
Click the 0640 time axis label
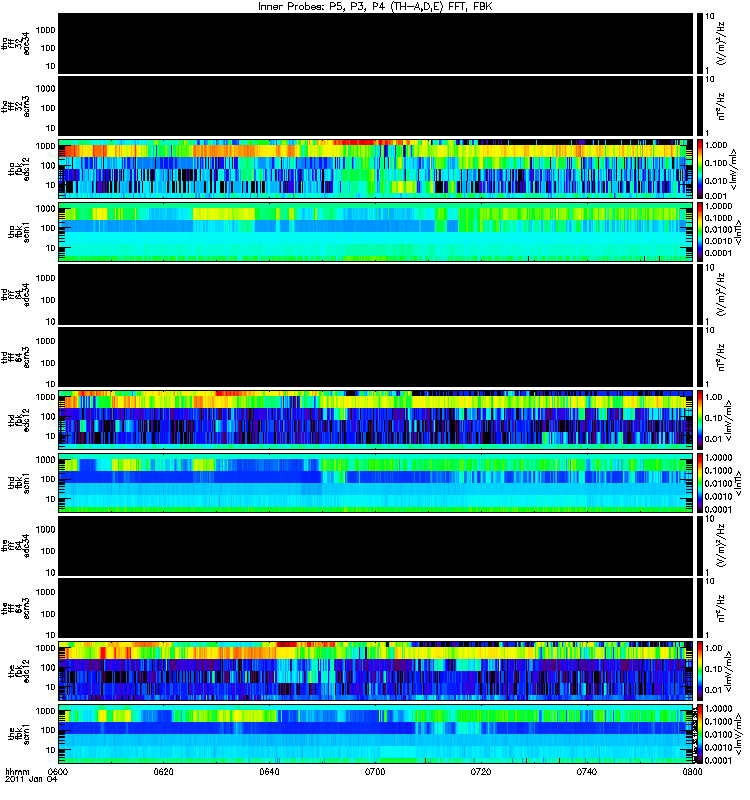click(x=269, y=771)
